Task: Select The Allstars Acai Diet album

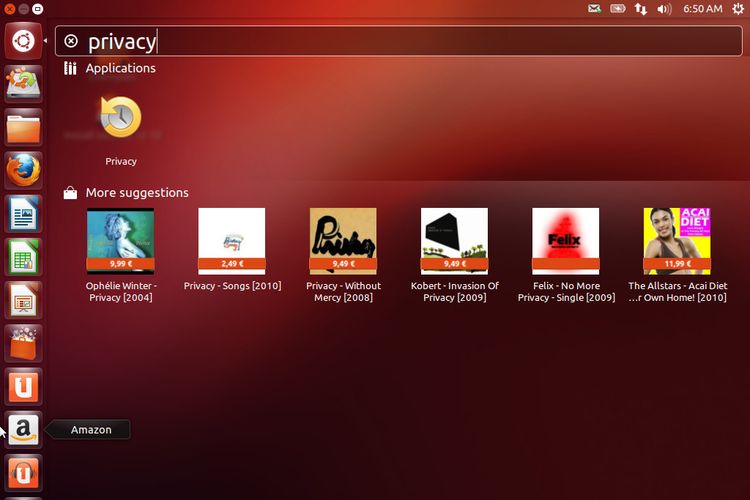Action: 677,241
